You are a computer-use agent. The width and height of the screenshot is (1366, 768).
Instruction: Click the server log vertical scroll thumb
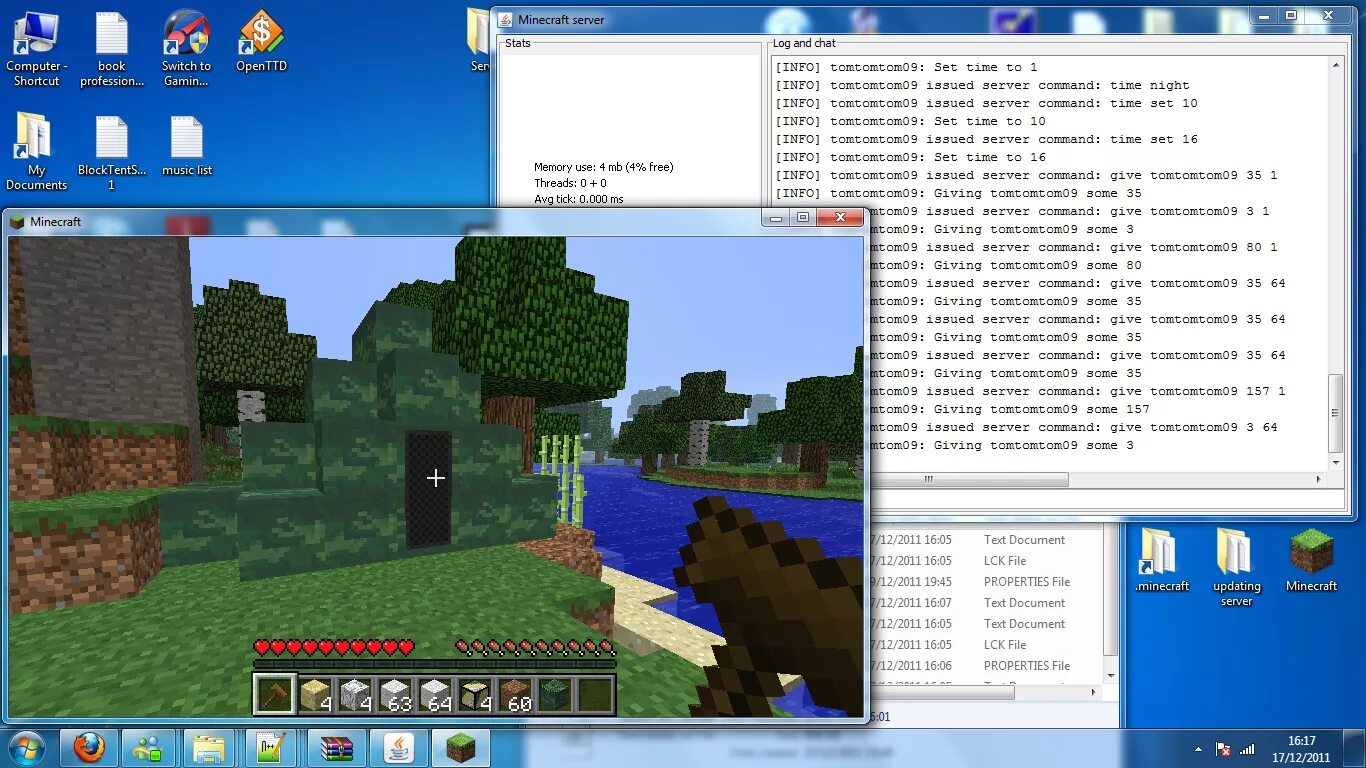1336,414
